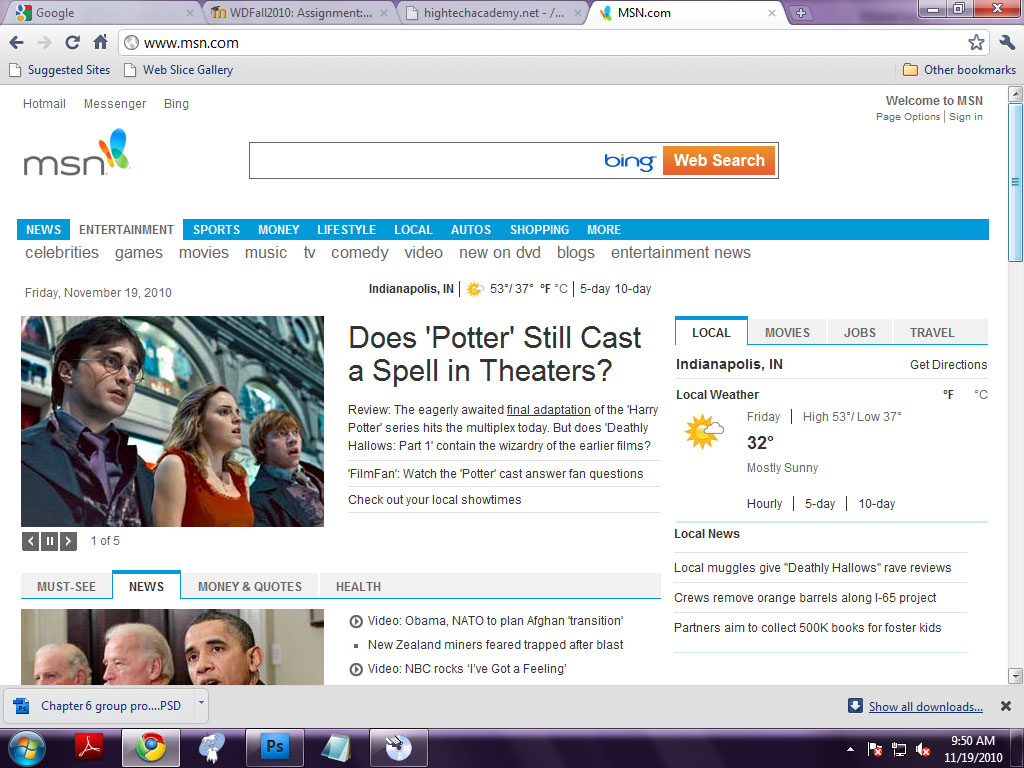Click the page scrollbar down arrow
Screen dimensions: 1024x768
(x=1015, y=675)
